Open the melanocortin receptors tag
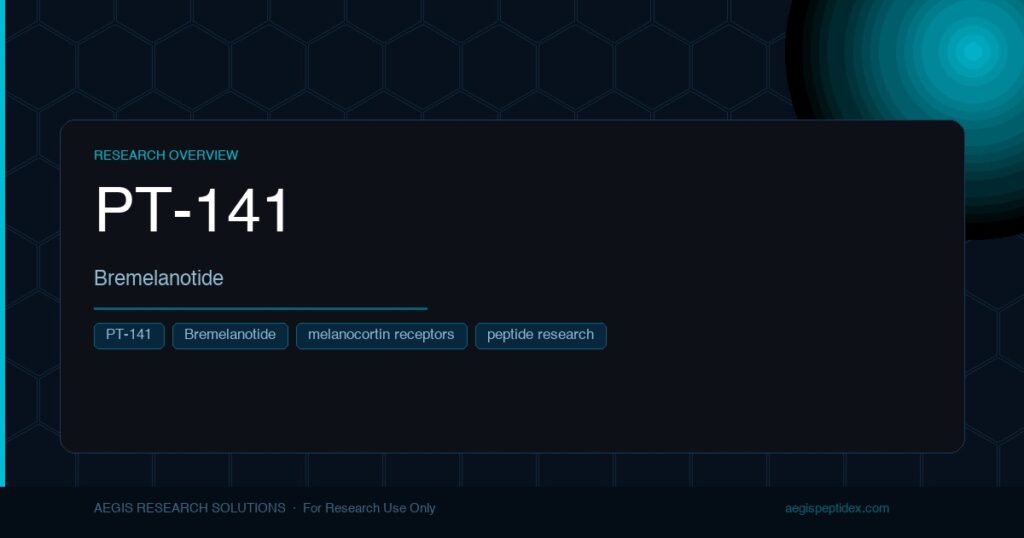The width and height of the screenshot is (1024, 538). click(x=381, y=336)
